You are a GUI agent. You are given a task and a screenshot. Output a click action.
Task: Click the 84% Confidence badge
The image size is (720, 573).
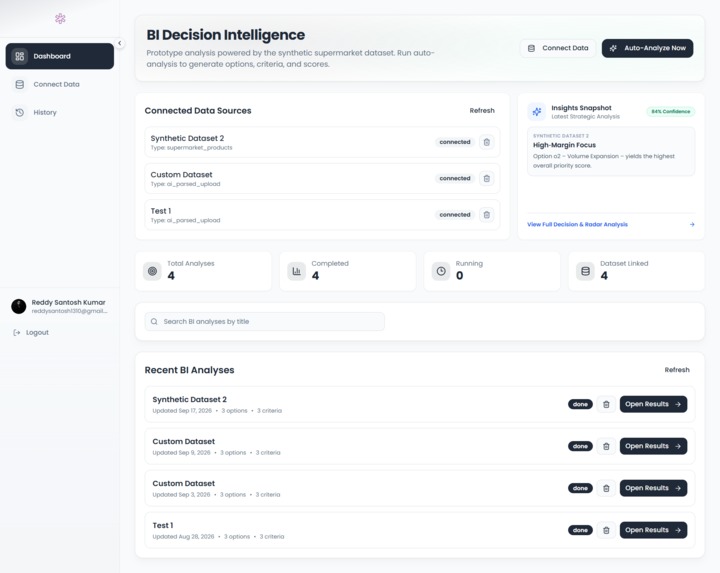pyautogui.click(x=671, y=112)
